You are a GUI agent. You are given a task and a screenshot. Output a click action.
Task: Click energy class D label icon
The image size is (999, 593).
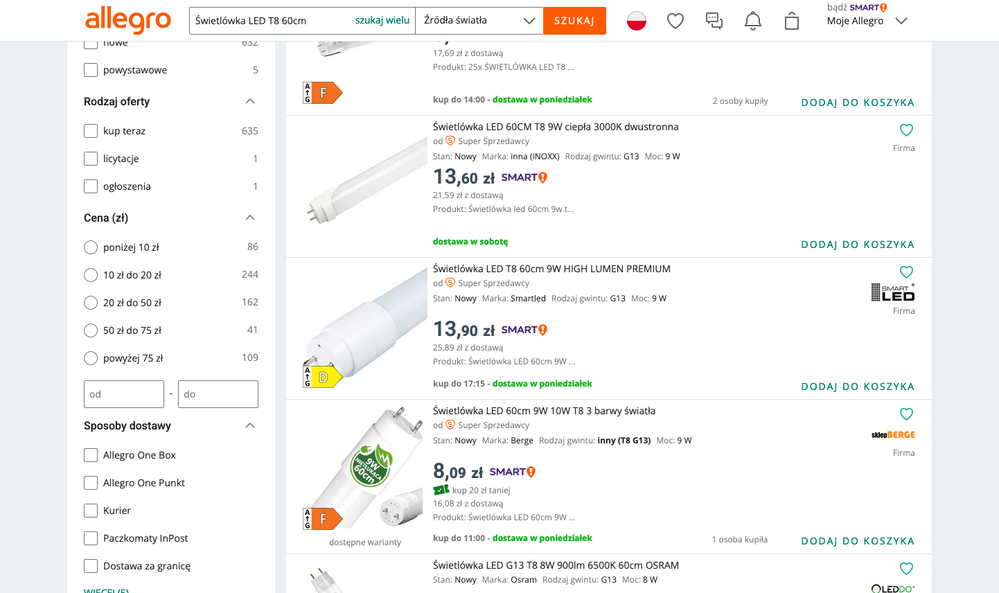(x=323, y=377)
